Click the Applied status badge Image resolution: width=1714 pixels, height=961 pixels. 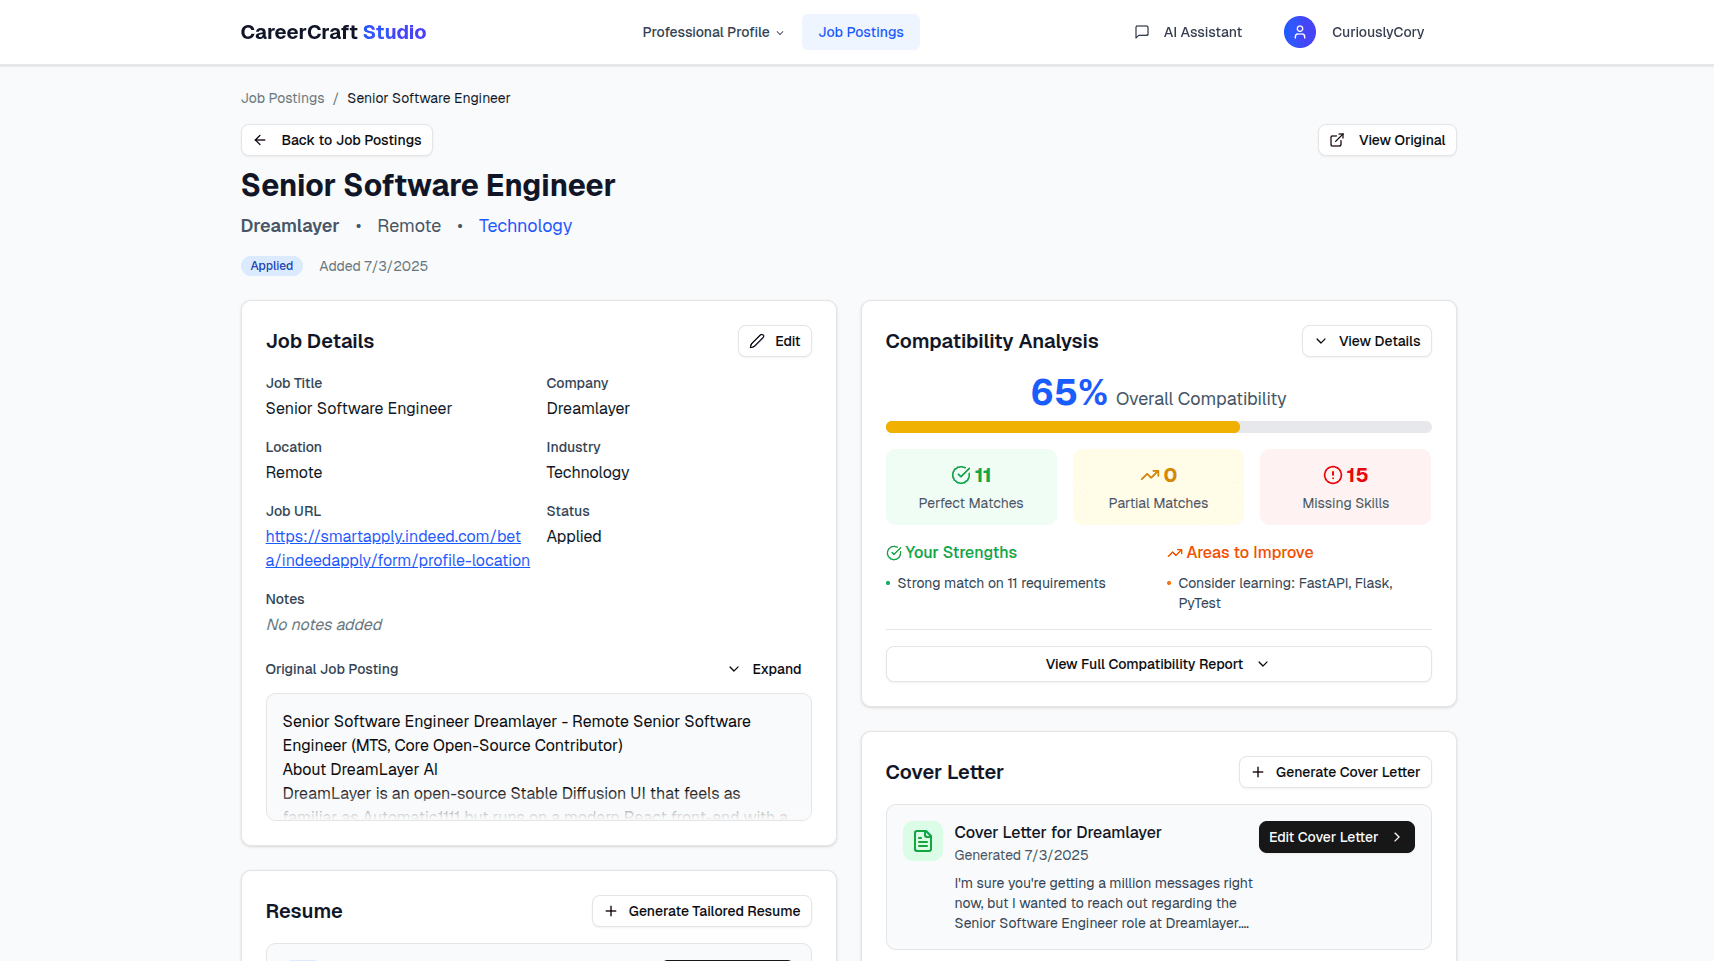272,266
